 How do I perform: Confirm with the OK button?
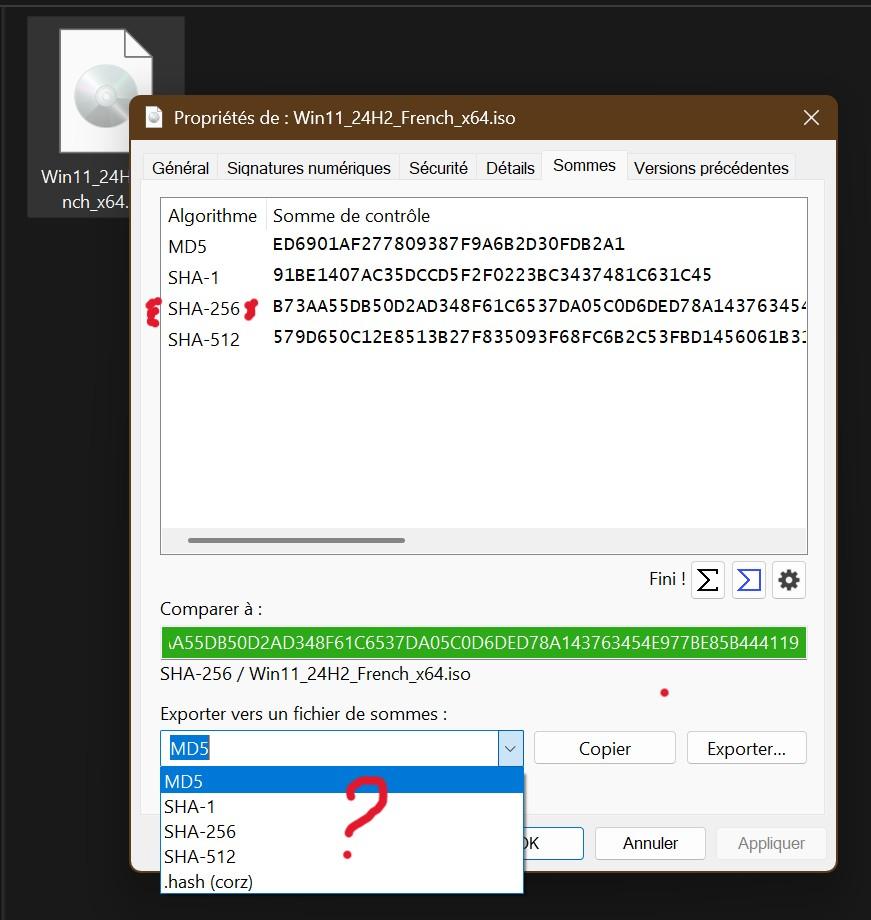click(x=552, y=843)
